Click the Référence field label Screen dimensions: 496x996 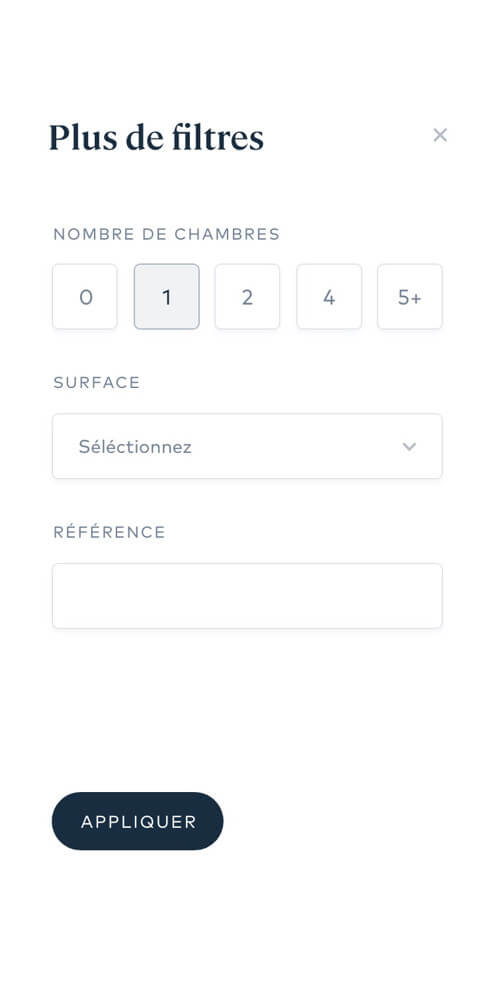pos(109,532)
